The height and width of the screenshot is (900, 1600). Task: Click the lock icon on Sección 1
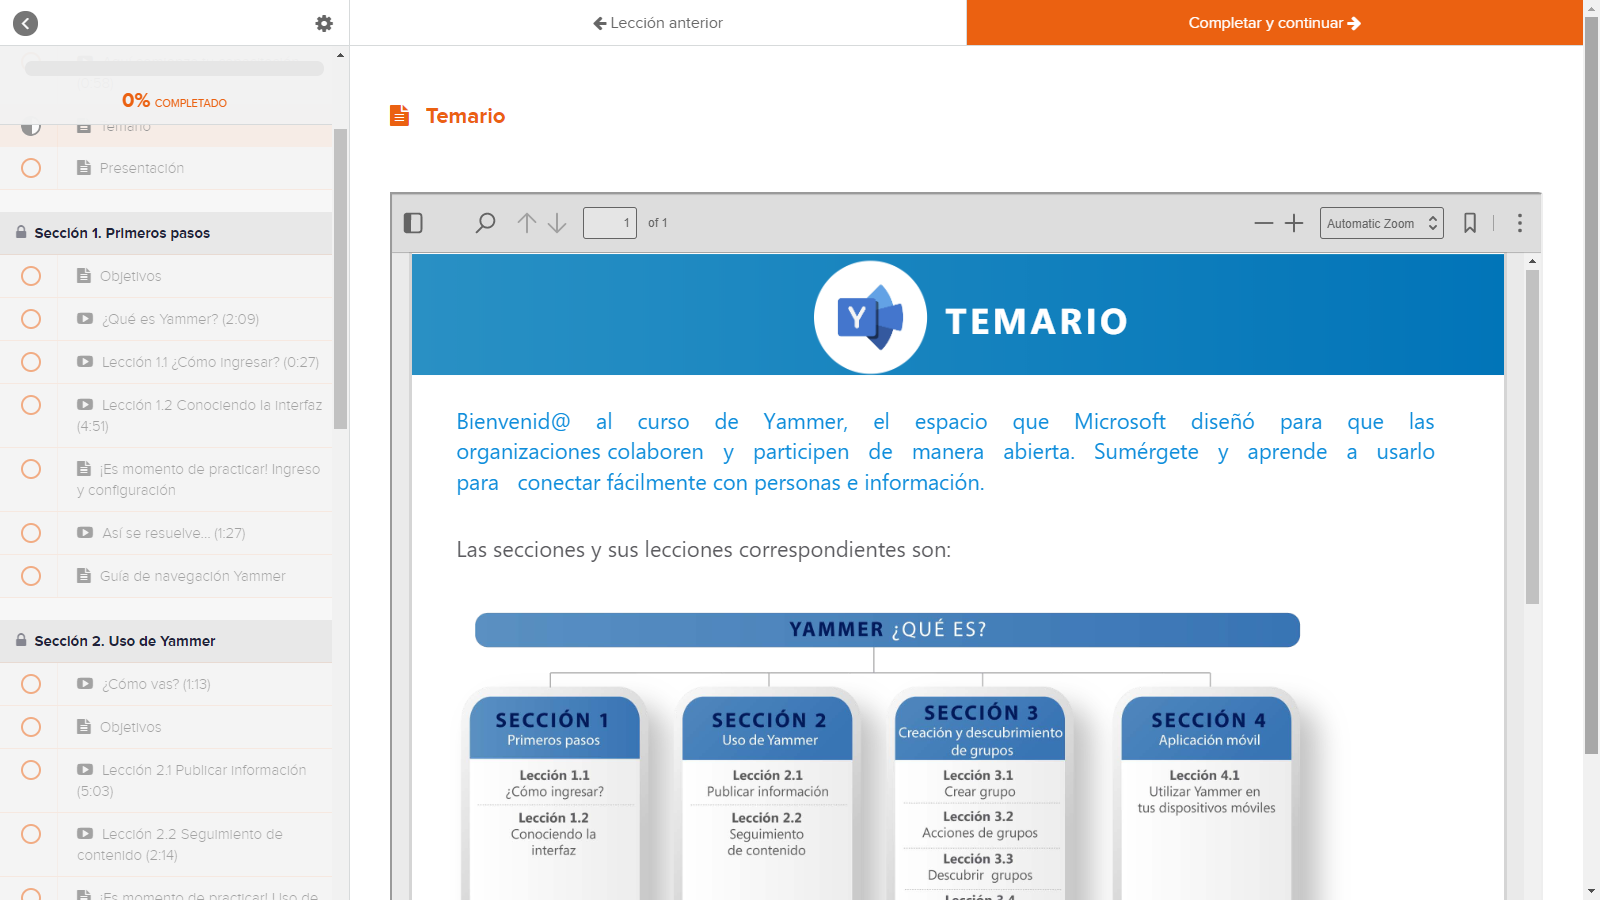click(x=21, y=232)
